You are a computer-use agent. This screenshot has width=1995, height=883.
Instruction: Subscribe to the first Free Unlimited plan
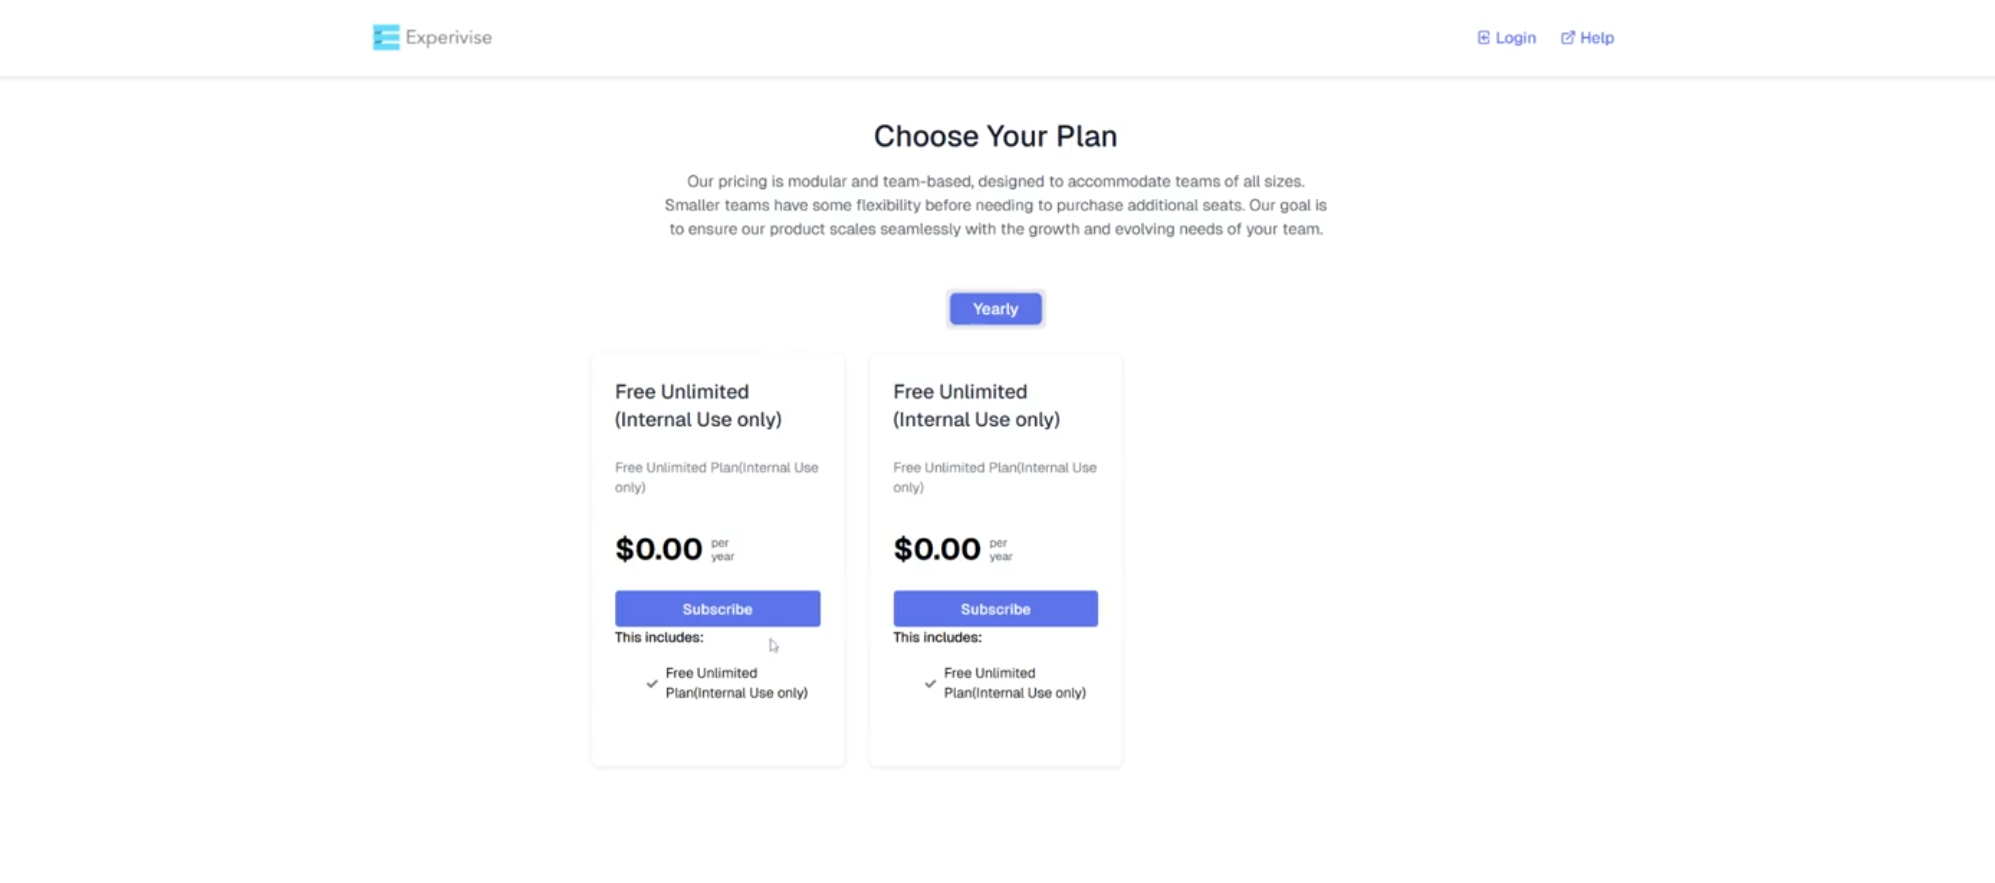point(717,609)
